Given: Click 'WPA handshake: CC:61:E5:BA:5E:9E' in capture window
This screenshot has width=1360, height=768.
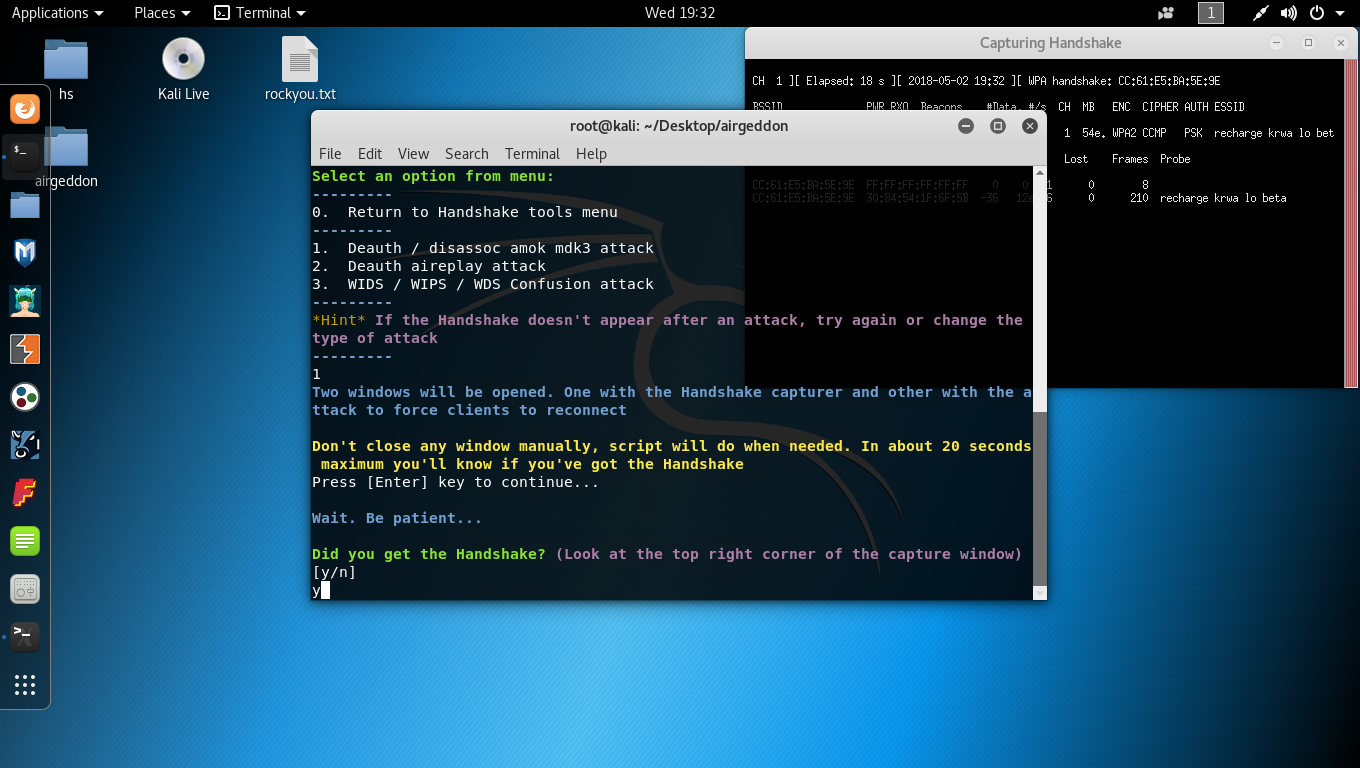Looking at the screenshot, I should [x=1124, y=81].
